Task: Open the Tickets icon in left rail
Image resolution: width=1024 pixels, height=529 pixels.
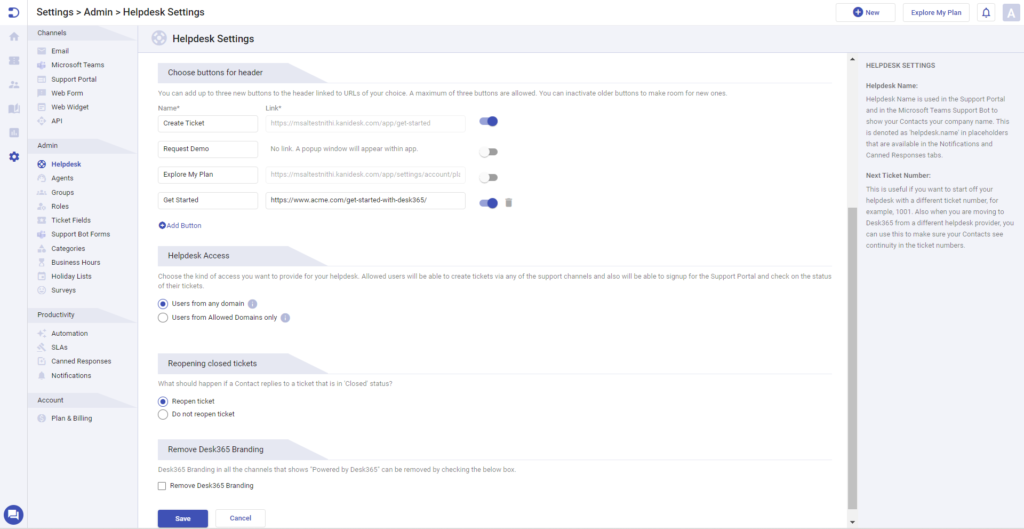Action: [14, 61]
